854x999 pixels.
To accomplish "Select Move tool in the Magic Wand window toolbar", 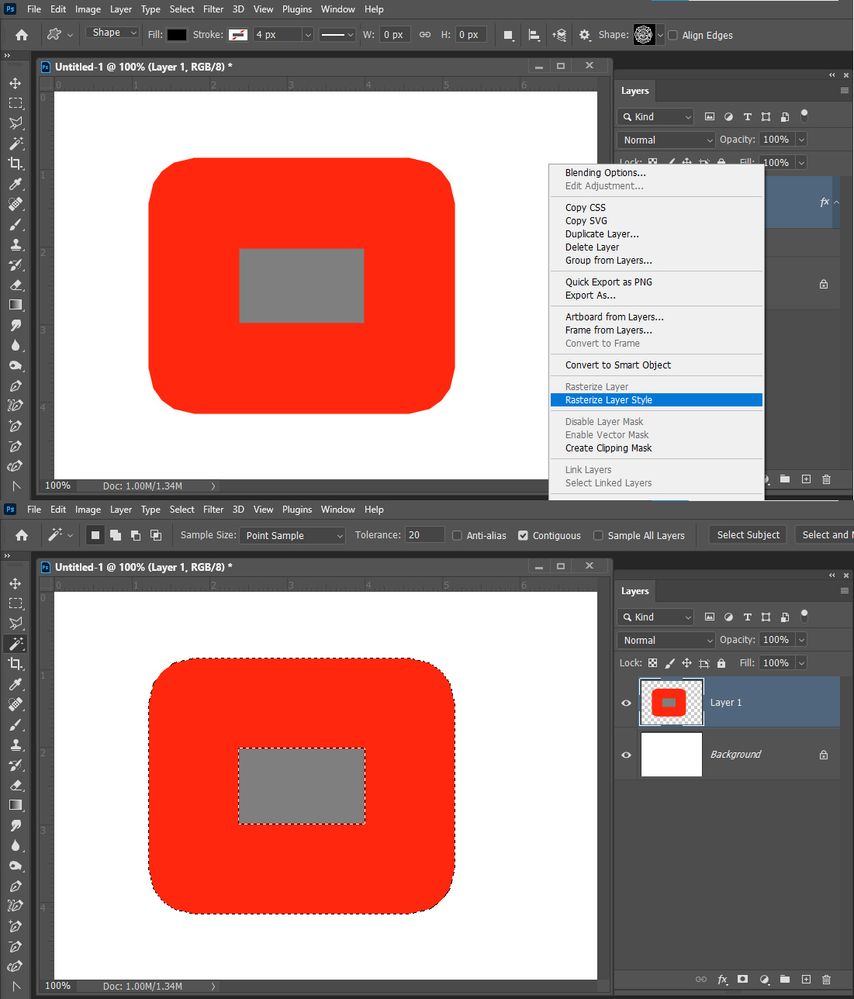I will tap(15, 584).
